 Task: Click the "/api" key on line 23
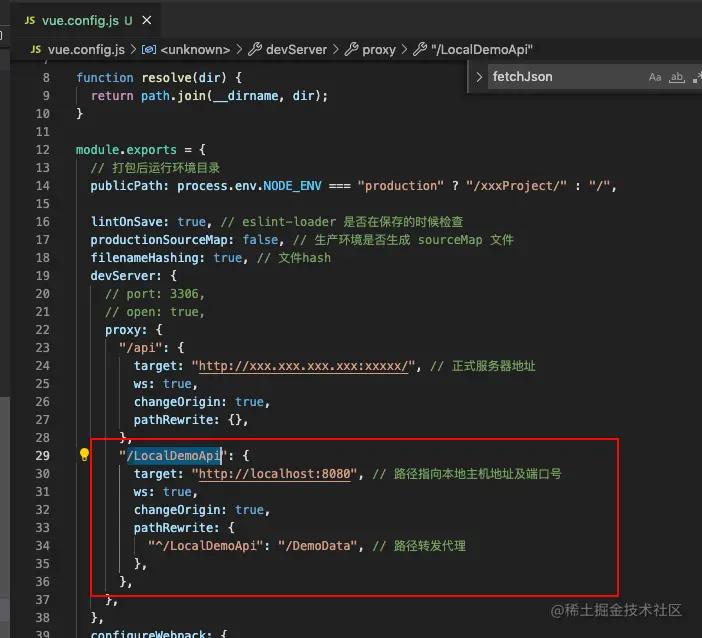click(141, 348)
